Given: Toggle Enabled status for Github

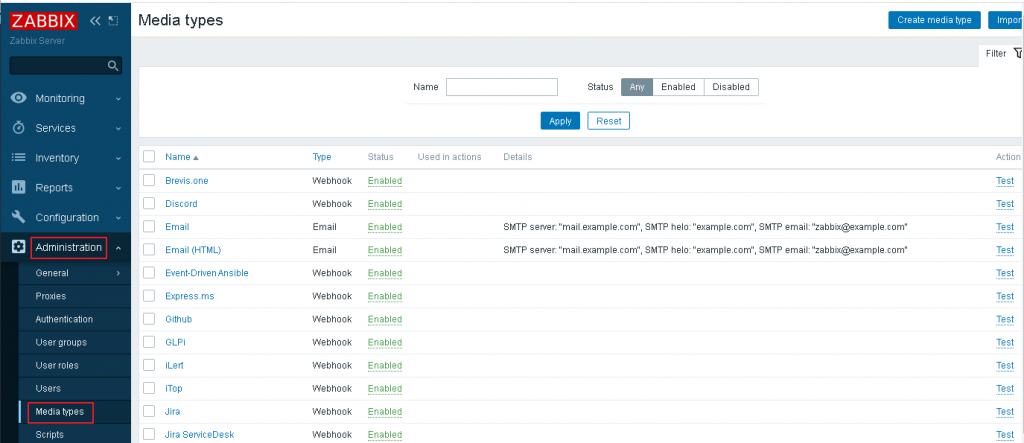Looking at the screenshot, I should (385, 320).
